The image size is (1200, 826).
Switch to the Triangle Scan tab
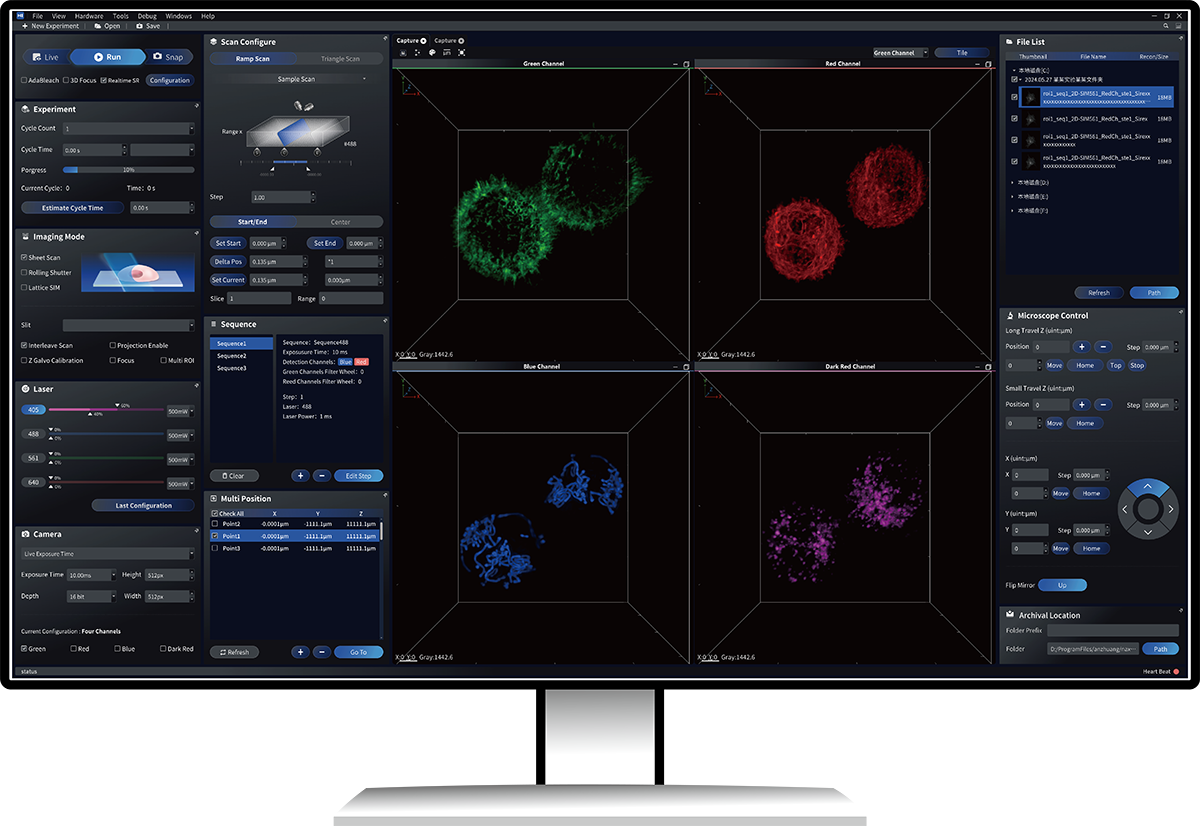click(339, 59)
